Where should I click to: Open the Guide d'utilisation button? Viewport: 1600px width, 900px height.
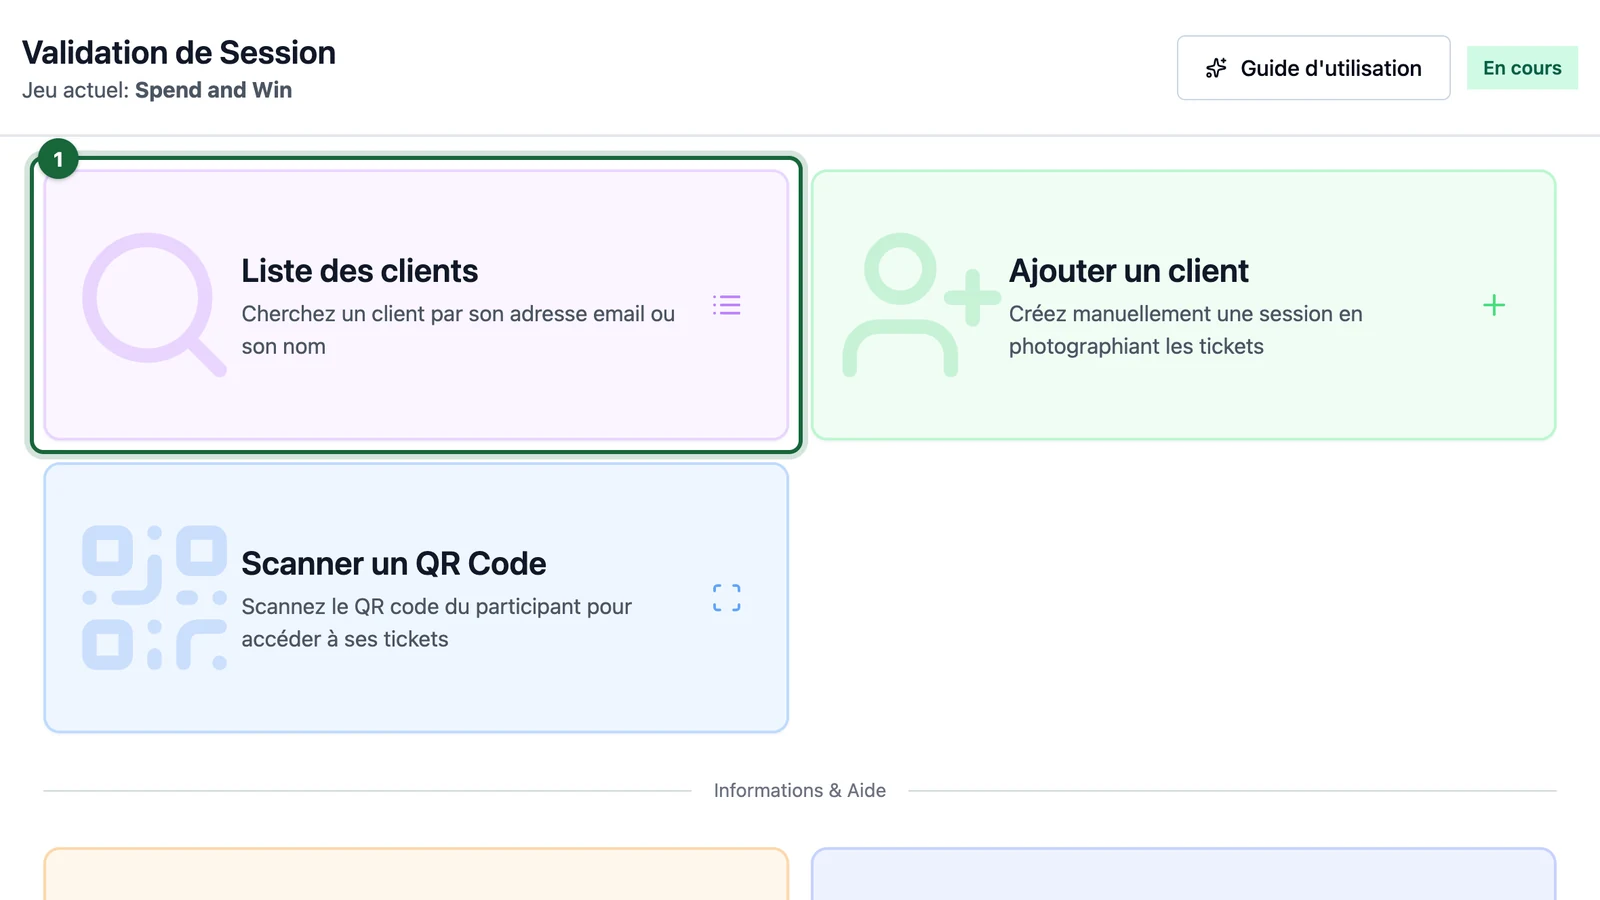point(1313,68)
